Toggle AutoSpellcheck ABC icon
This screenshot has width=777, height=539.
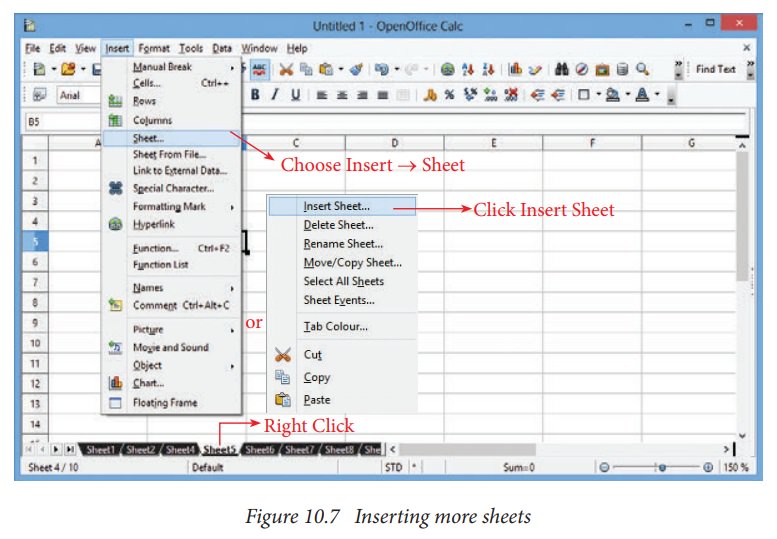(260, 69)
